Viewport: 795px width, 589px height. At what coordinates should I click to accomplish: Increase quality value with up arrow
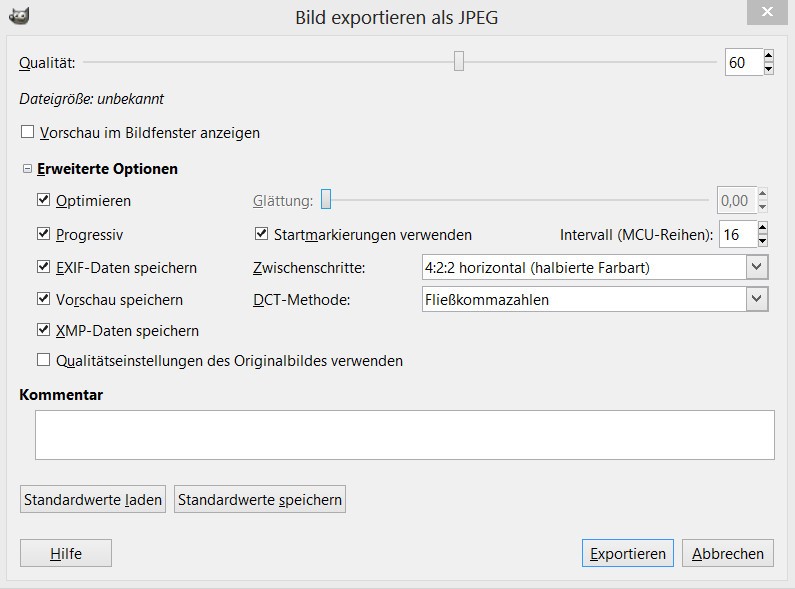768,56
